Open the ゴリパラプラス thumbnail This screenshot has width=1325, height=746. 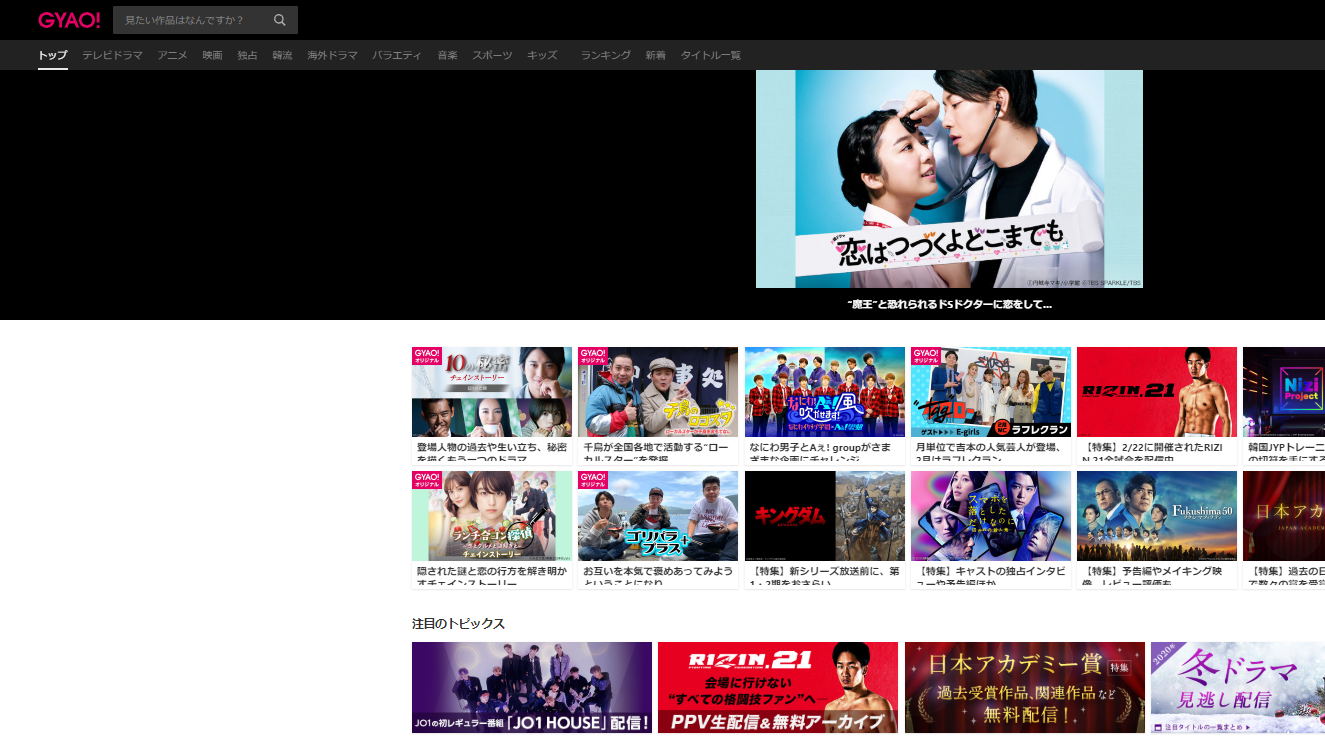click(x=658, y=516)
